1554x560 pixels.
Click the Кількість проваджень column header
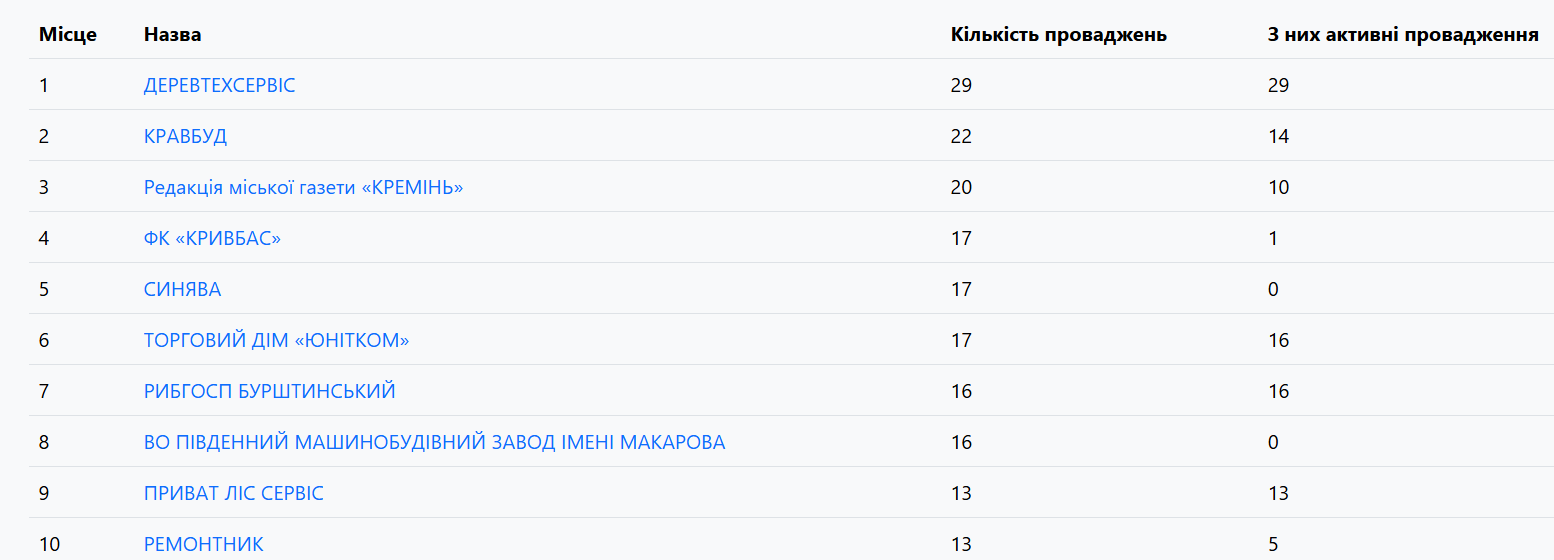(x=1058, y=35)
